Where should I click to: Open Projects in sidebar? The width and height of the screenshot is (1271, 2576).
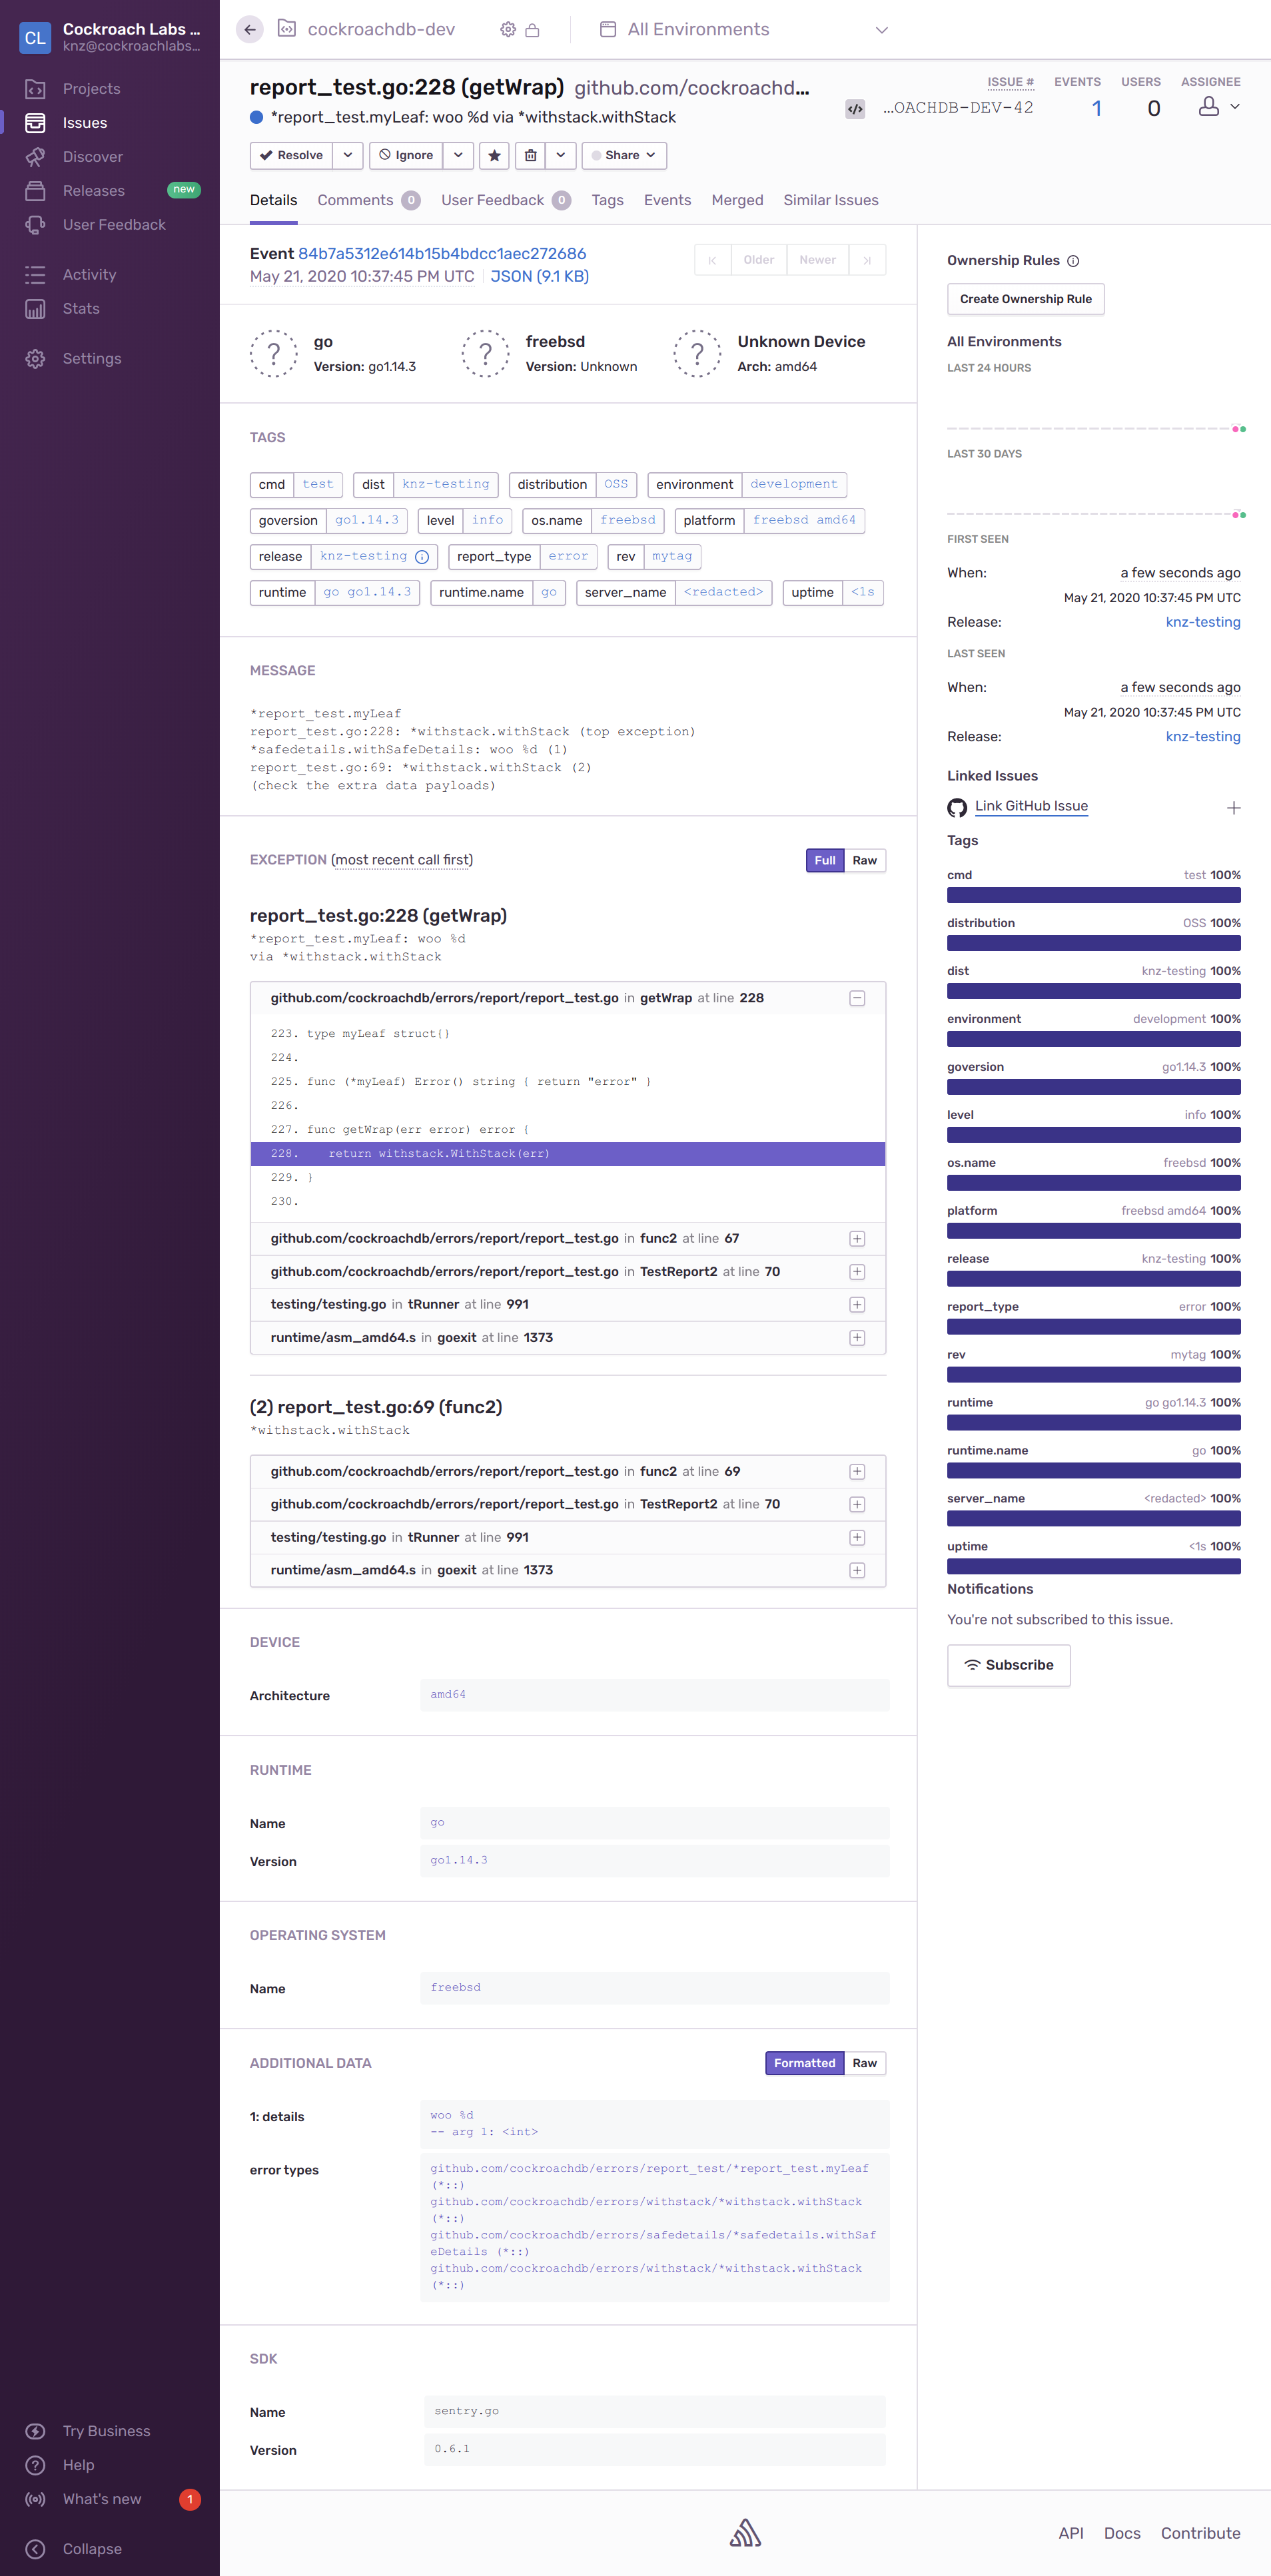(91, 89)
